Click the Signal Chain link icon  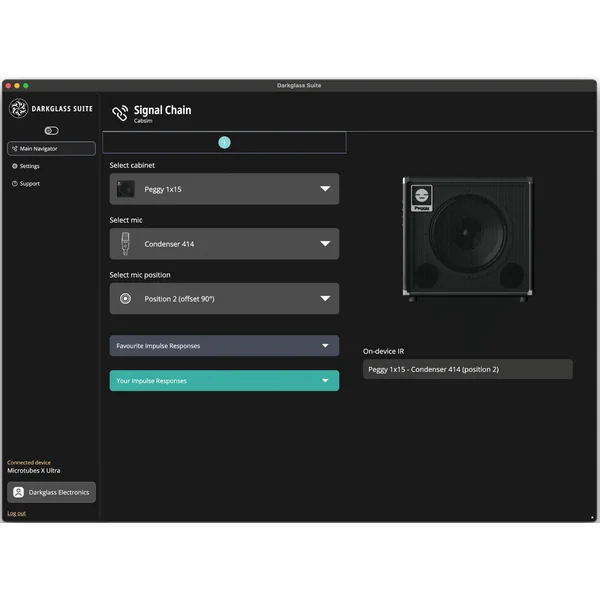click(x=120, y=113)
